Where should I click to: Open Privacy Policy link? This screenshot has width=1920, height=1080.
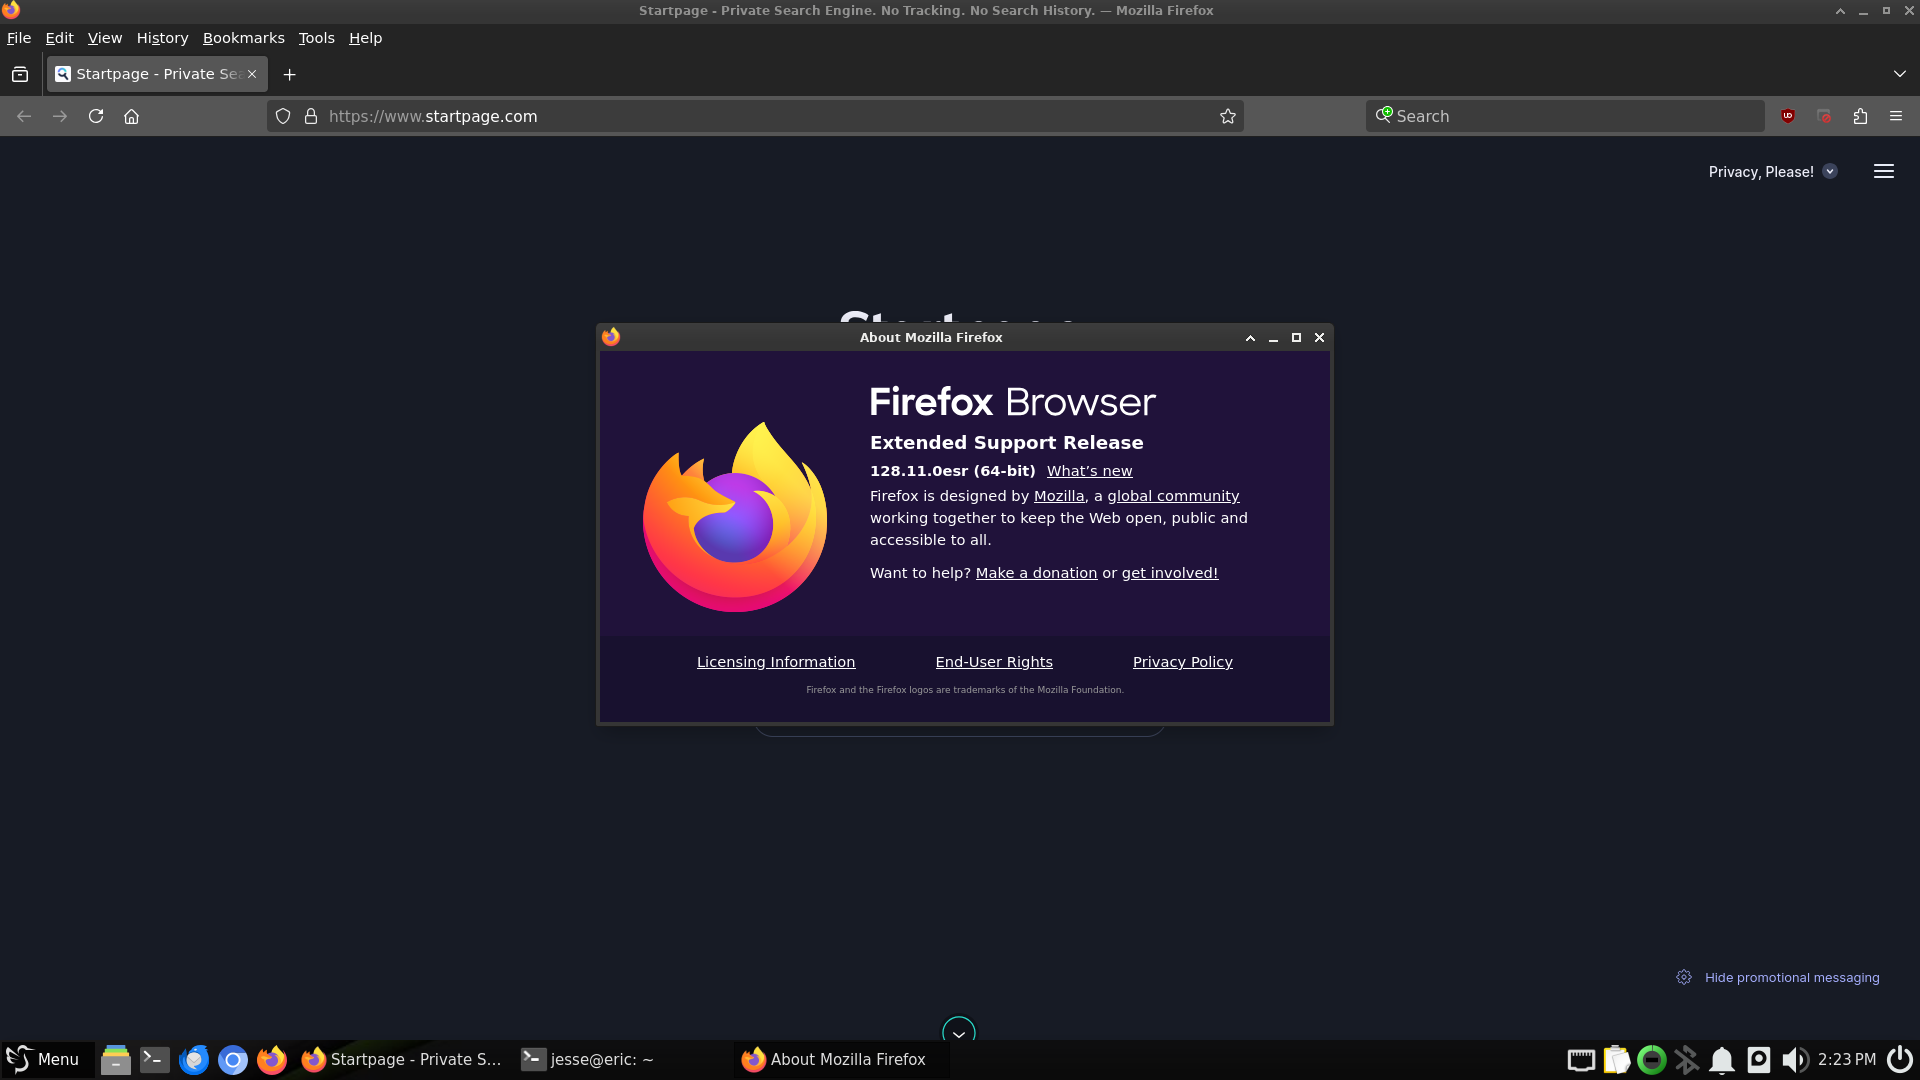(1182, 662)
